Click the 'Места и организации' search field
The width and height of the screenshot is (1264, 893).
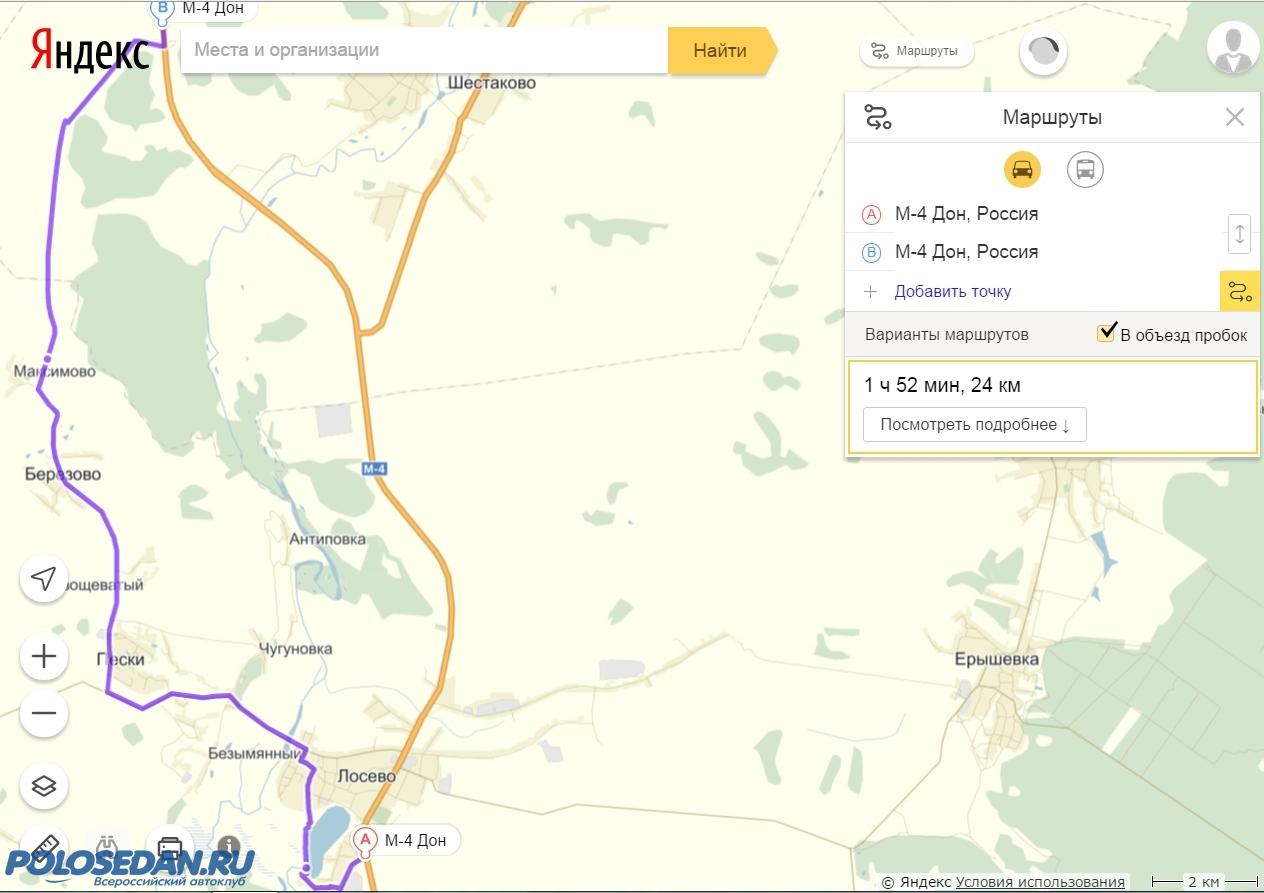tap(424, 50)
